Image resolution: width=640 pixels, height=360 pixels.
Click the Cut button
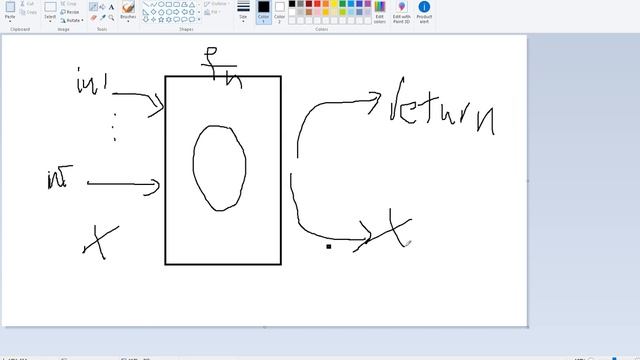click(x=27, y=4)
